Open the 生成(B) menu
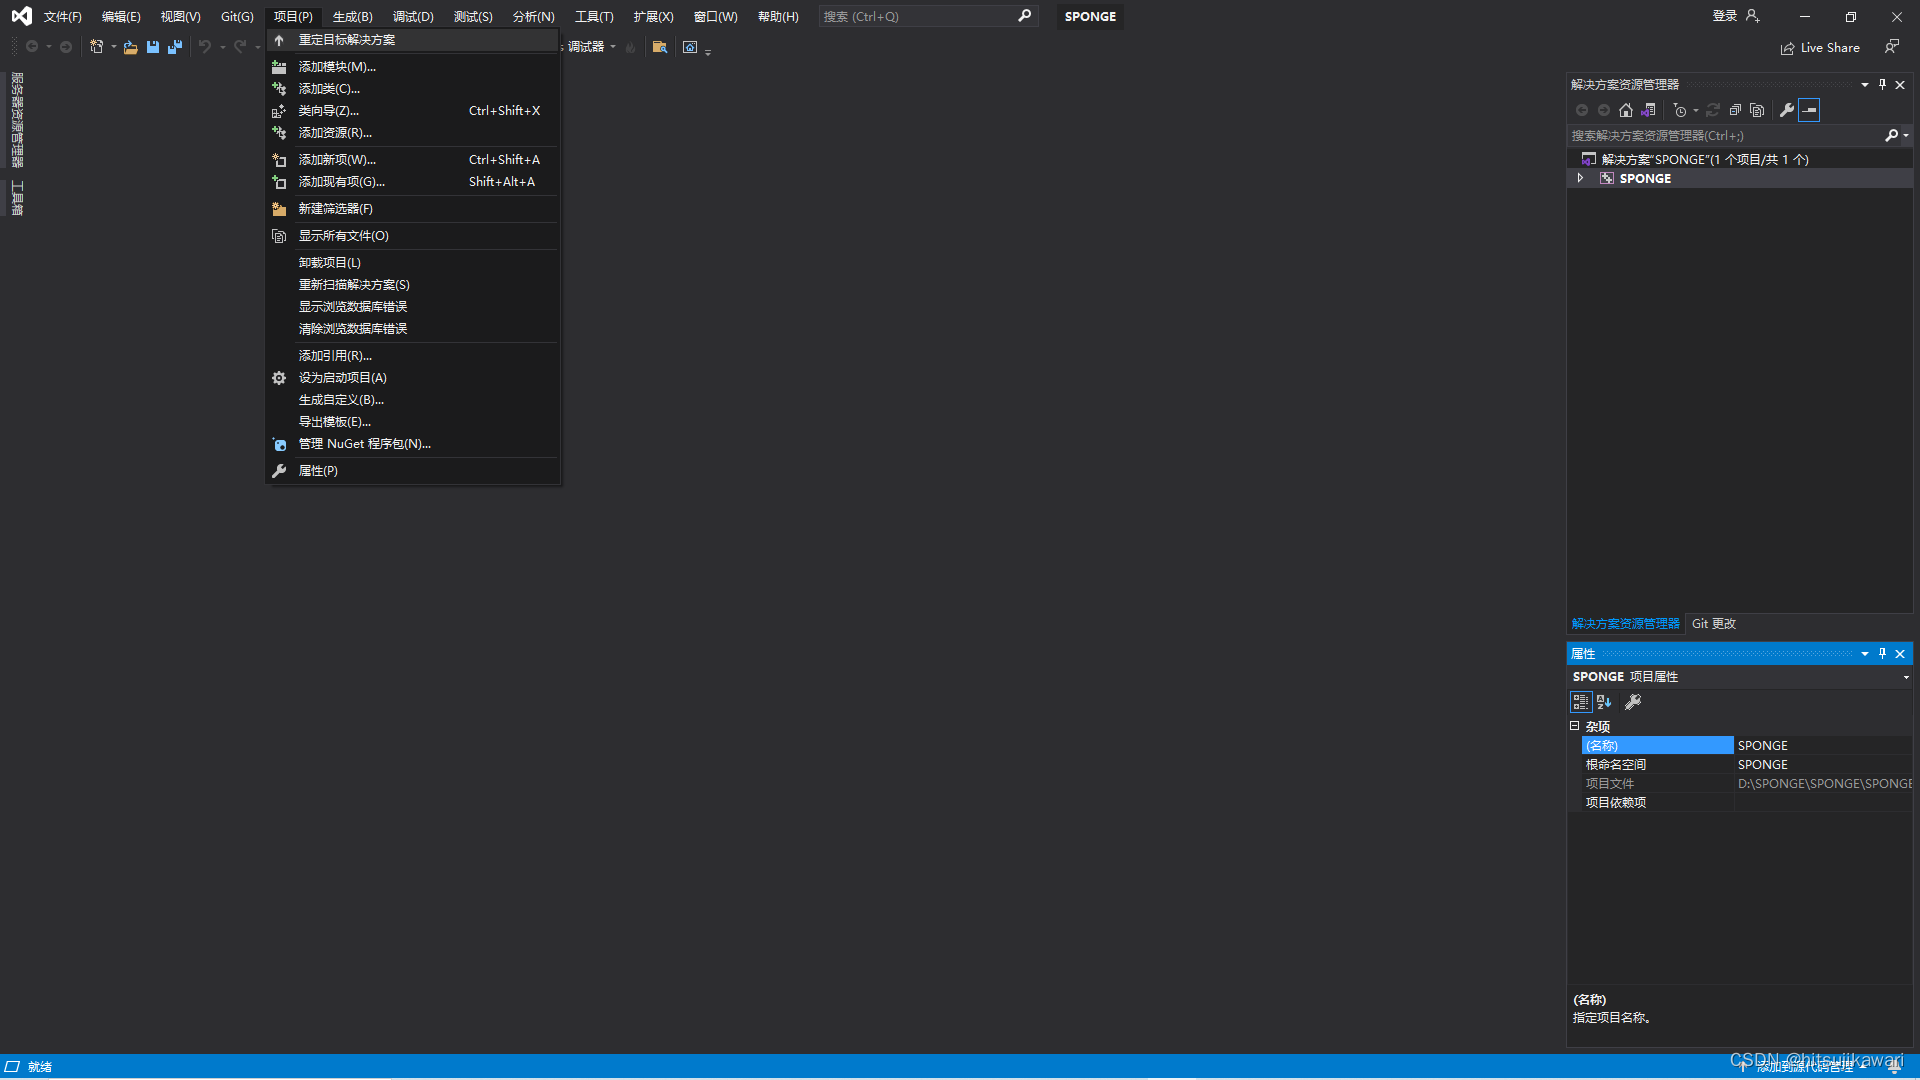The image size is (1920, 1080). coord(352,16)
